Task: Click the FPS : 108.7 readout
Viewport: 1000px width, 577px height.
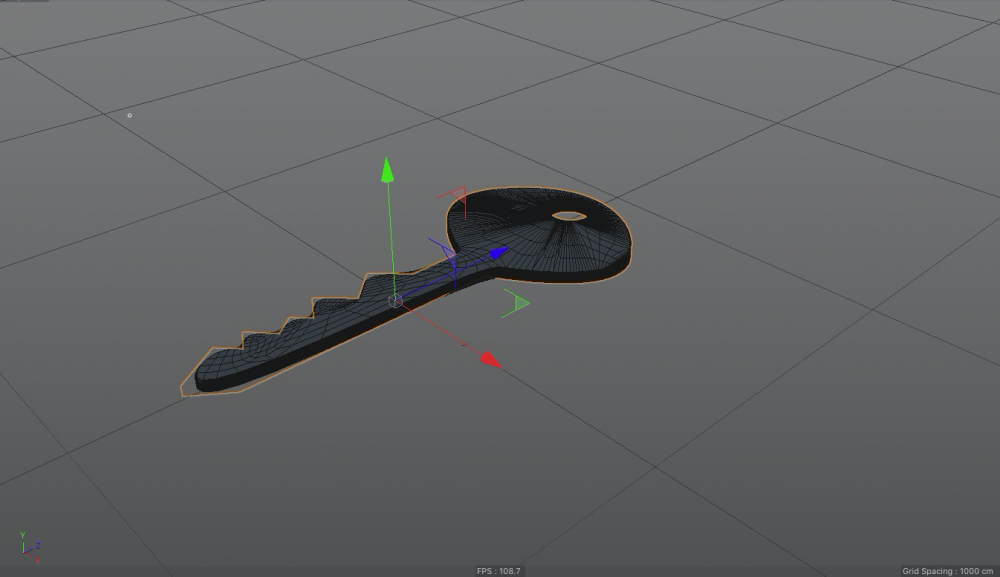Action: [498, 571]
